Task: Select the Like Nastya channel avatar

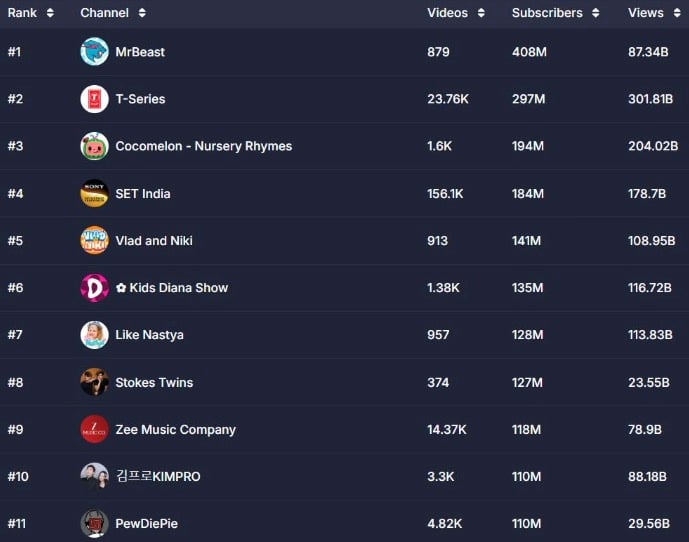Action: click(x=94, y=335)
